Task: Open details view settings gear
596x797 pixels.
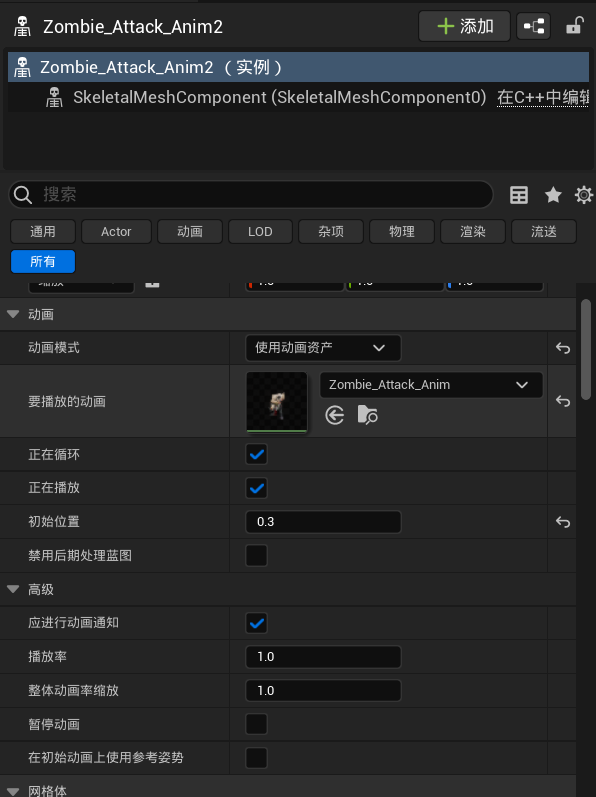Action: [x=584, y=195]
